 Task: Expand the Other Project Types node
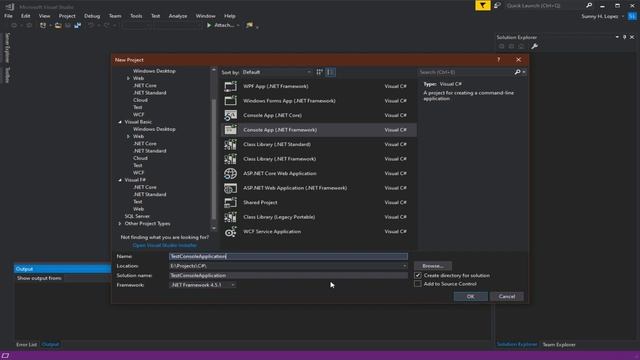pyautogui.click(x=120, y=224)
